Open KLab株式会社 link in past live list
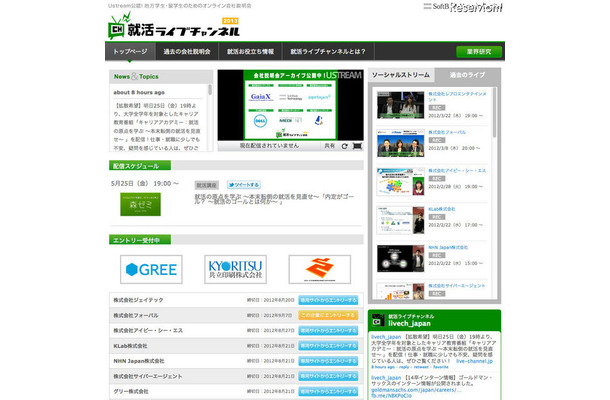This screenshot has width=610, height=400. (x=442, y=209)
